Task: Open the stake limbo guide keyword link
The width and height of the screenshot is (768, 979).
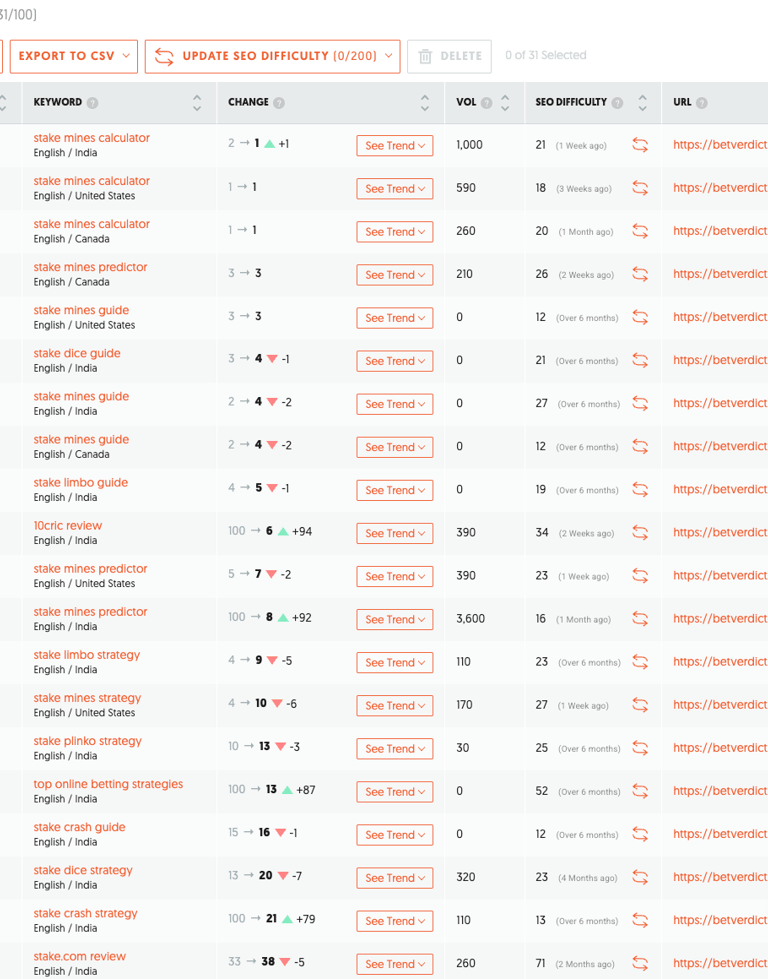Action: tap(81, 482)
